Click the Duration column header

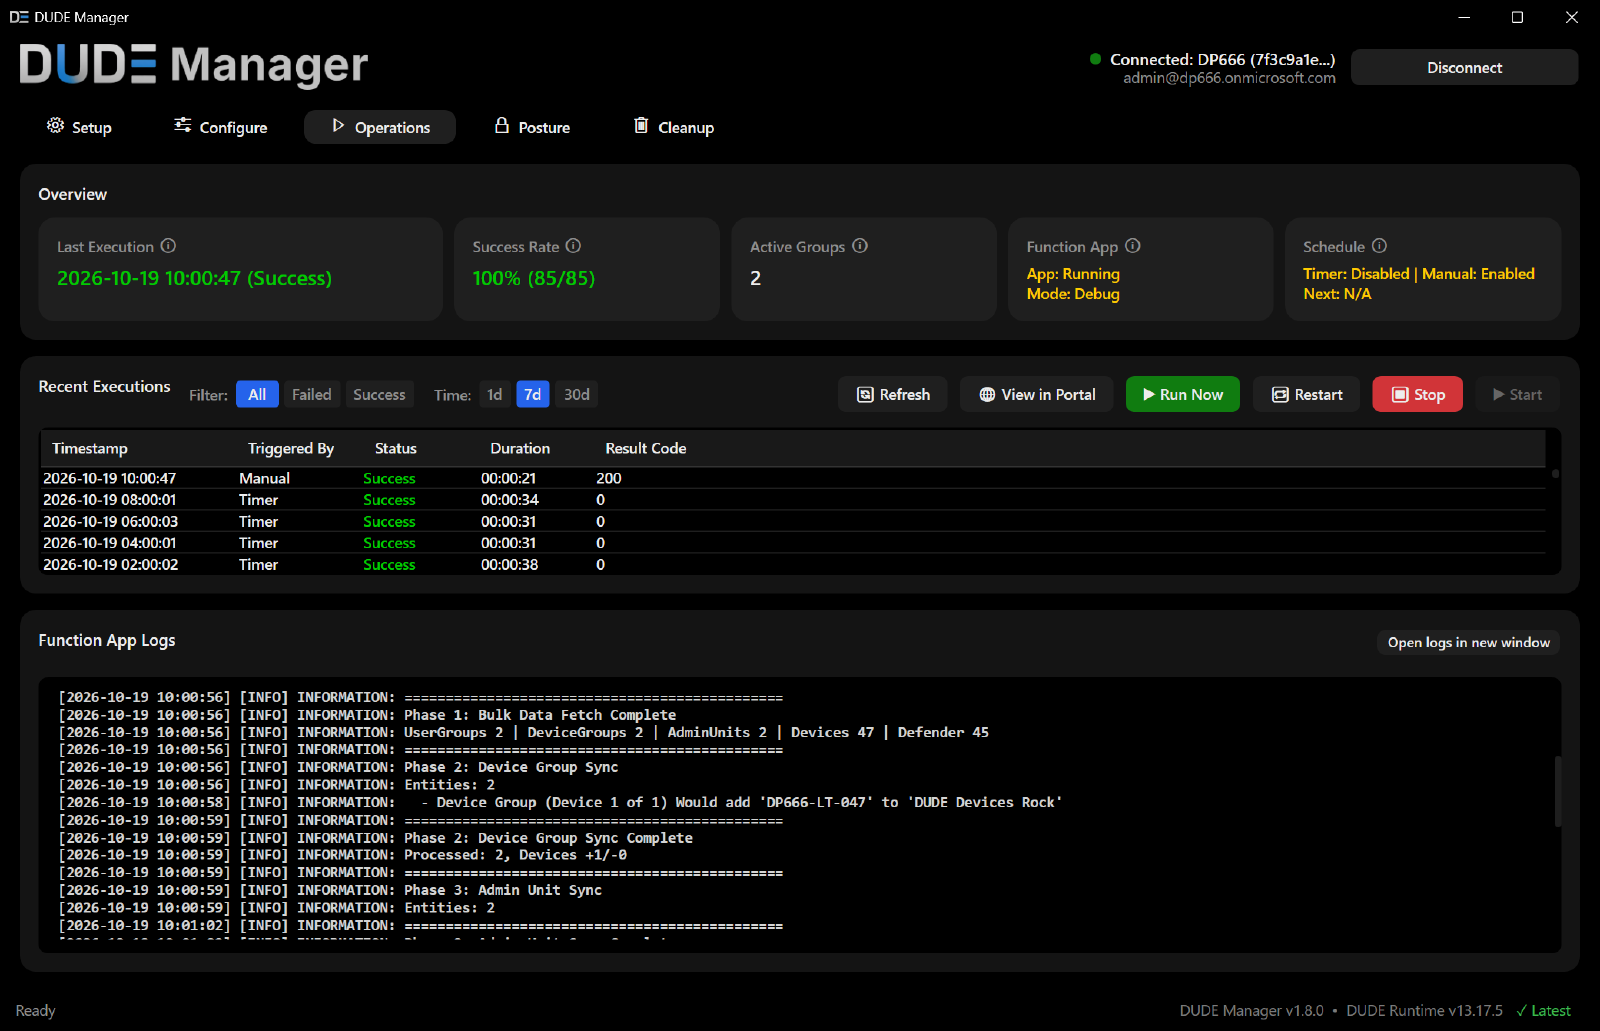point(520,448)
